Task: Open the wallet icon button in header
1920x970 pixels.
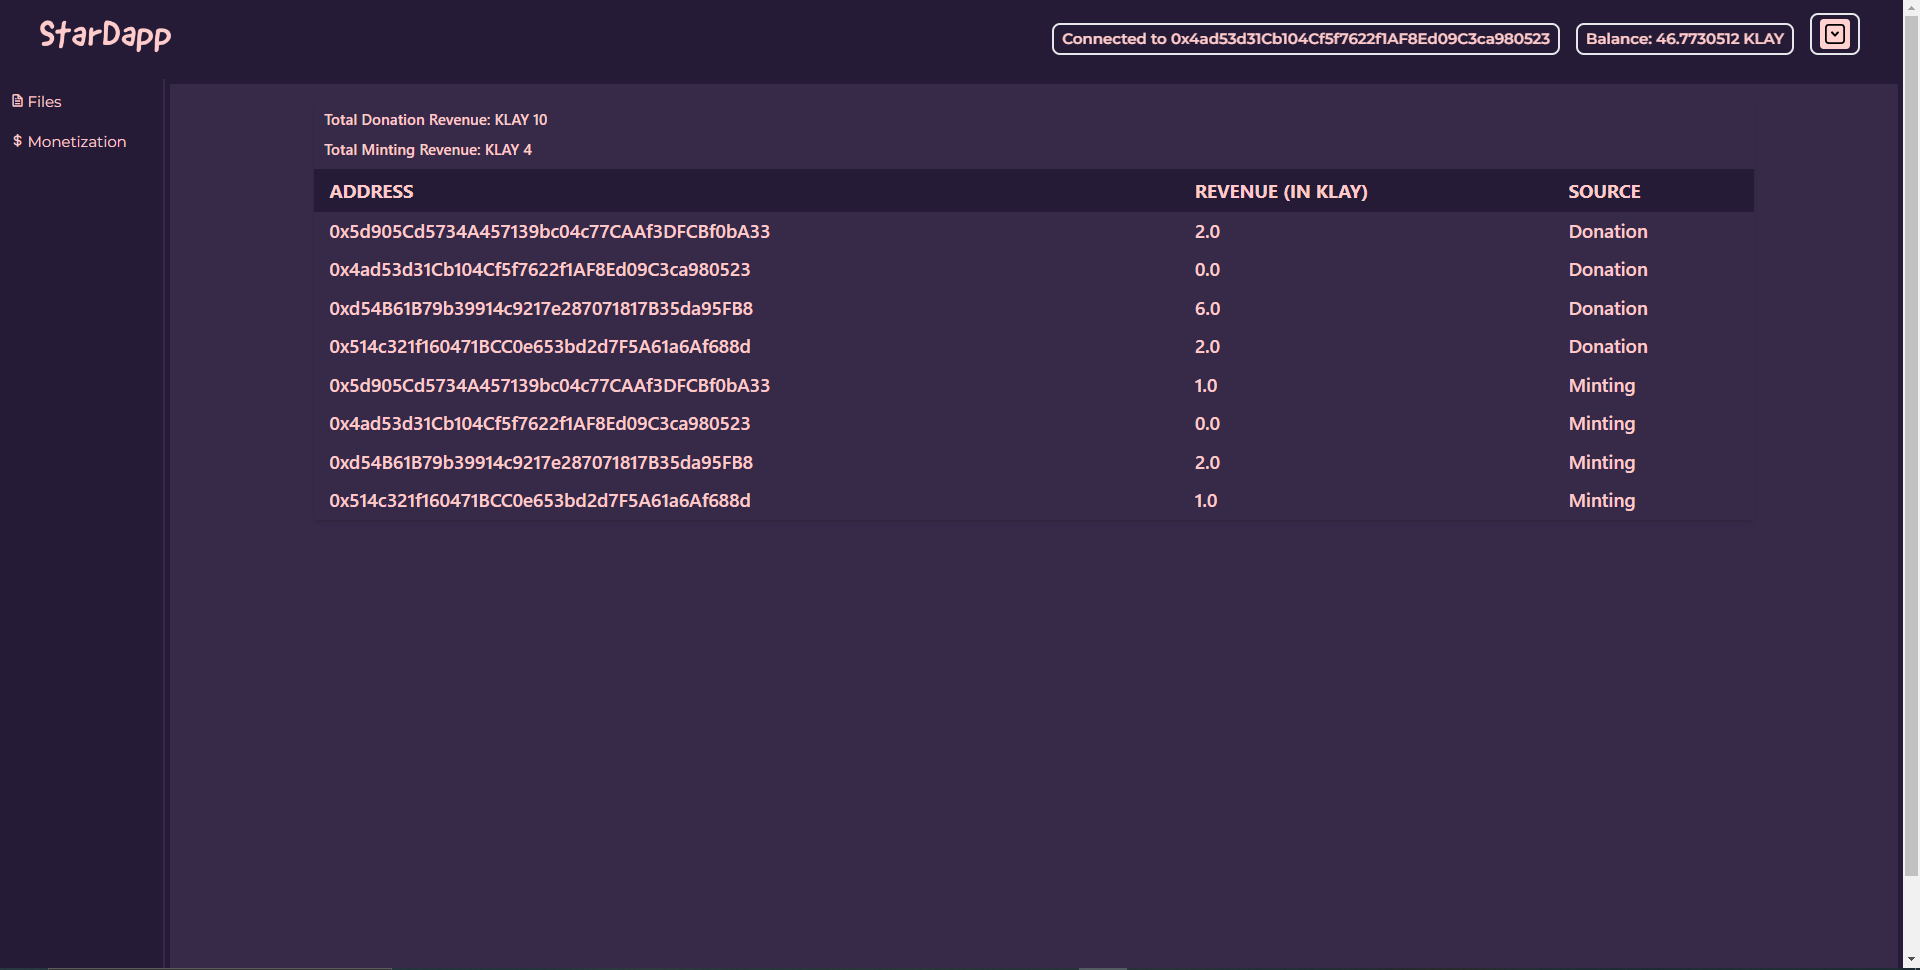Action: point(1835,34)
